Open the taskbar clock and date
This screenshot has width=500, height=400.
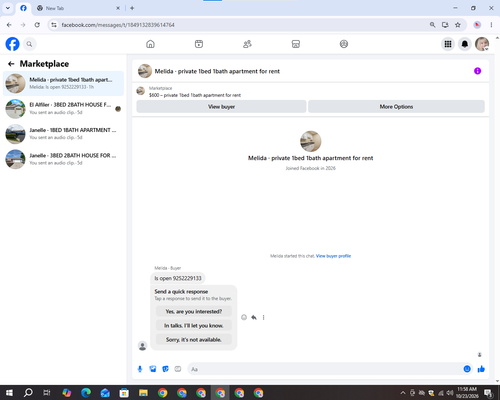coord(467,393)
